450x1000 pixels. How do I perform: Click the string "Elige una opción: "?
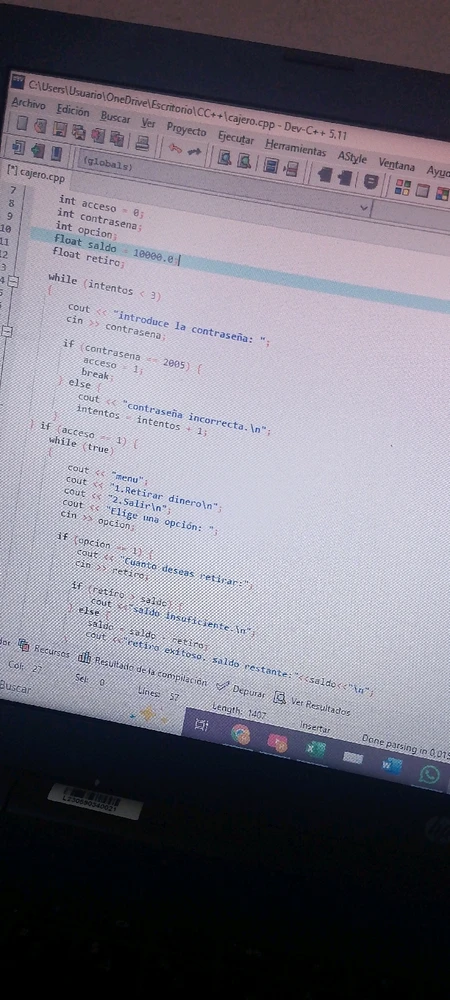click(161, 519)
